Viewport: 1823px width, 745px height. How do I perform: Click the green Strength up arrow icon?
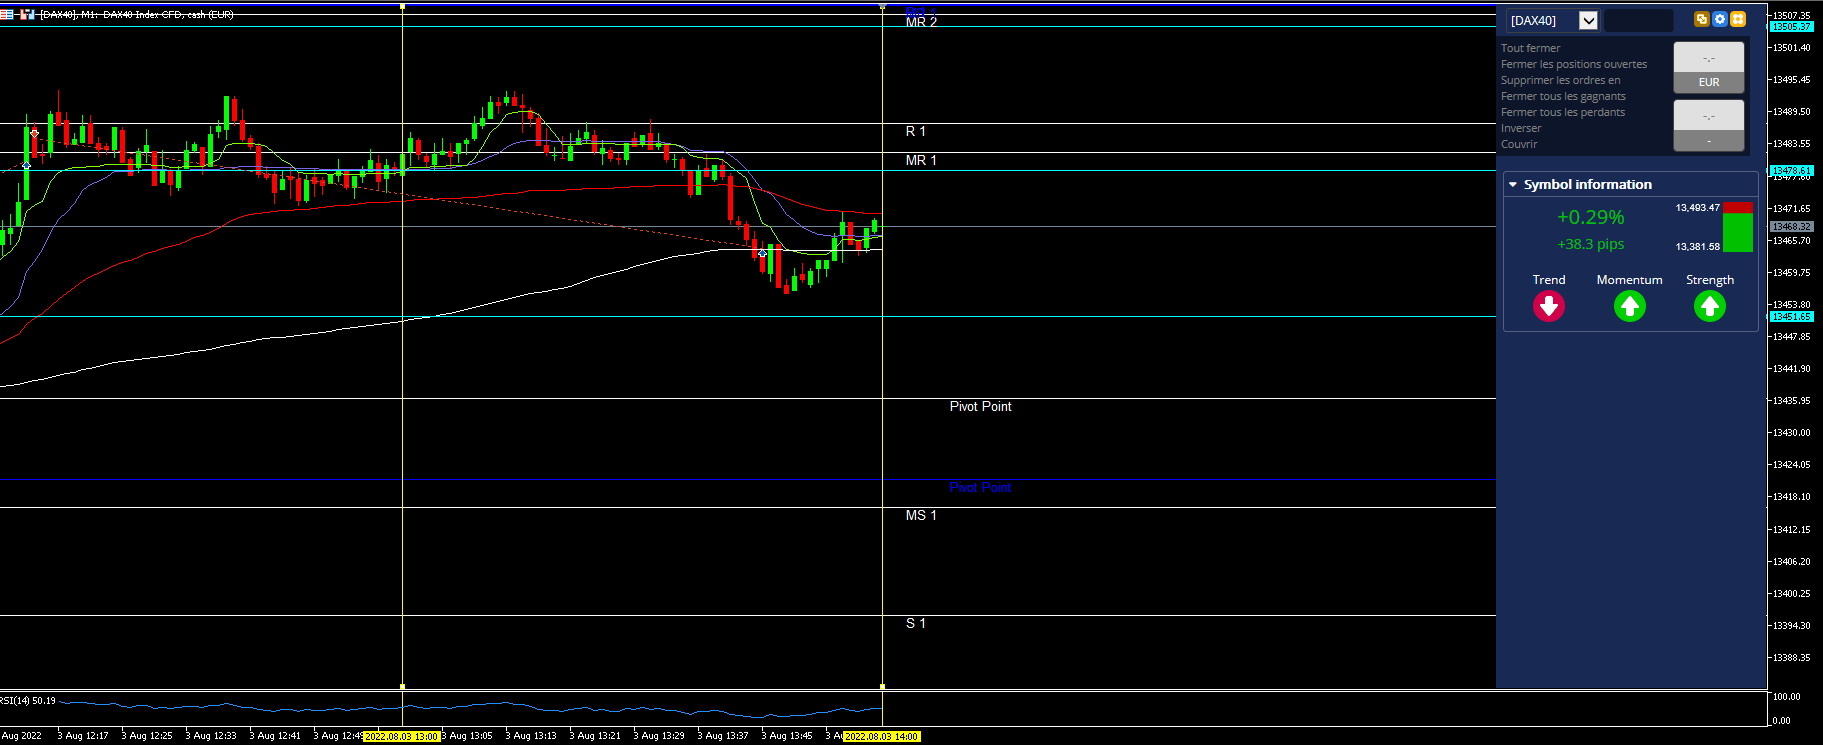point(1710,306)
